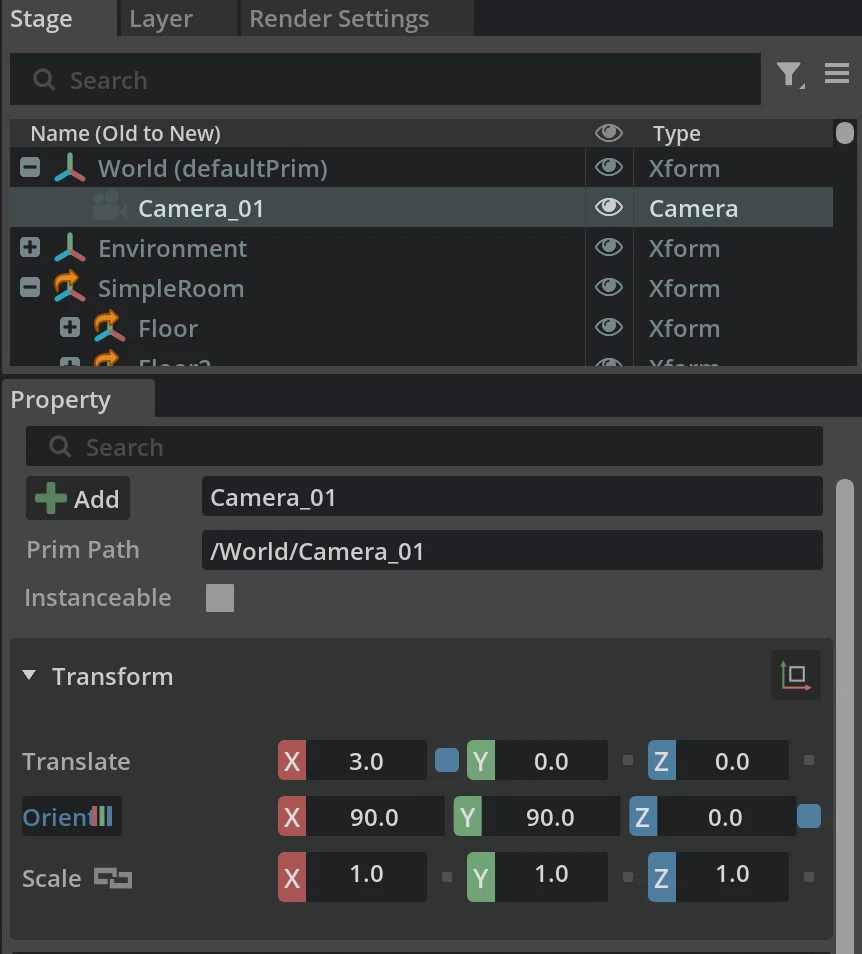Open the Render Settings tab

coord(339,18)
